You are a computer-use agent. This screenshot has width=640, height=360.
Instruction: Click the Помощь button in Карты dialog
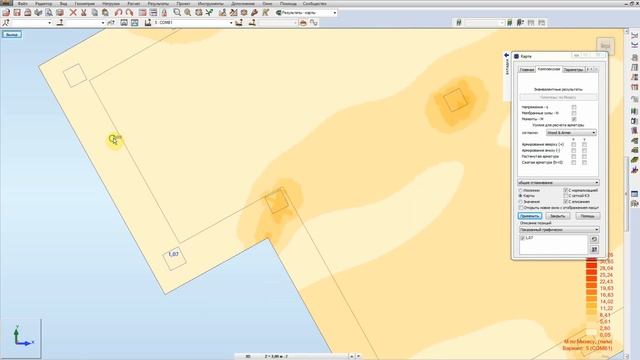pos(588,216)
